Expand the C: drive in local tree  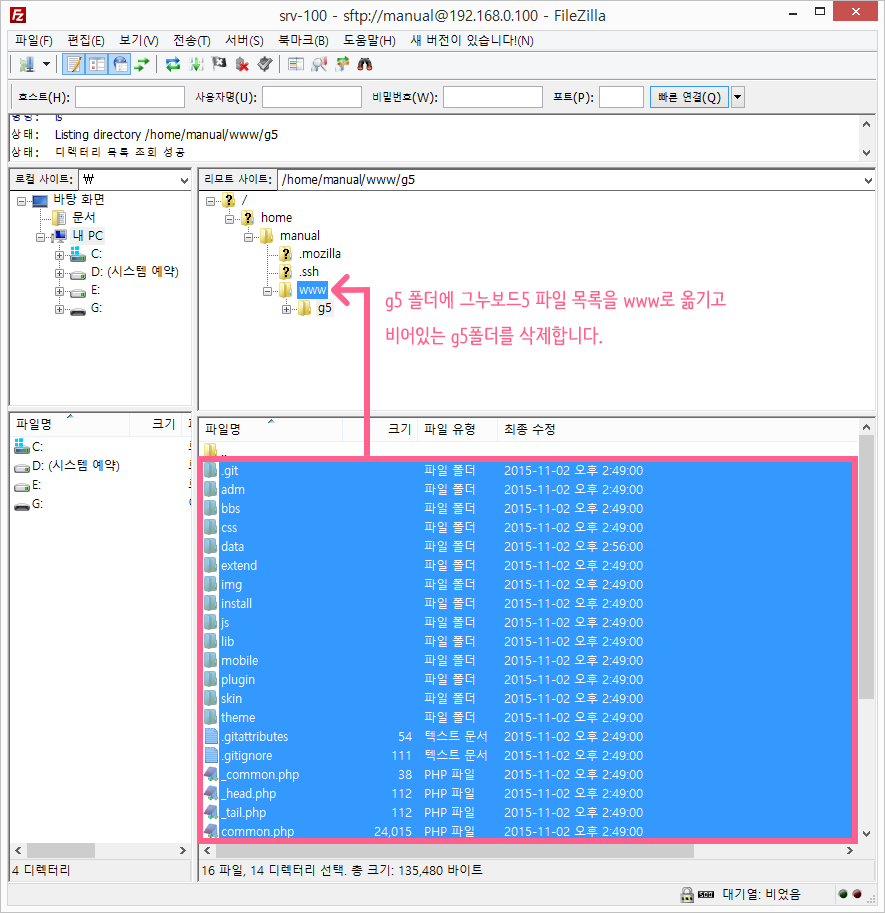tap(59, 255)
